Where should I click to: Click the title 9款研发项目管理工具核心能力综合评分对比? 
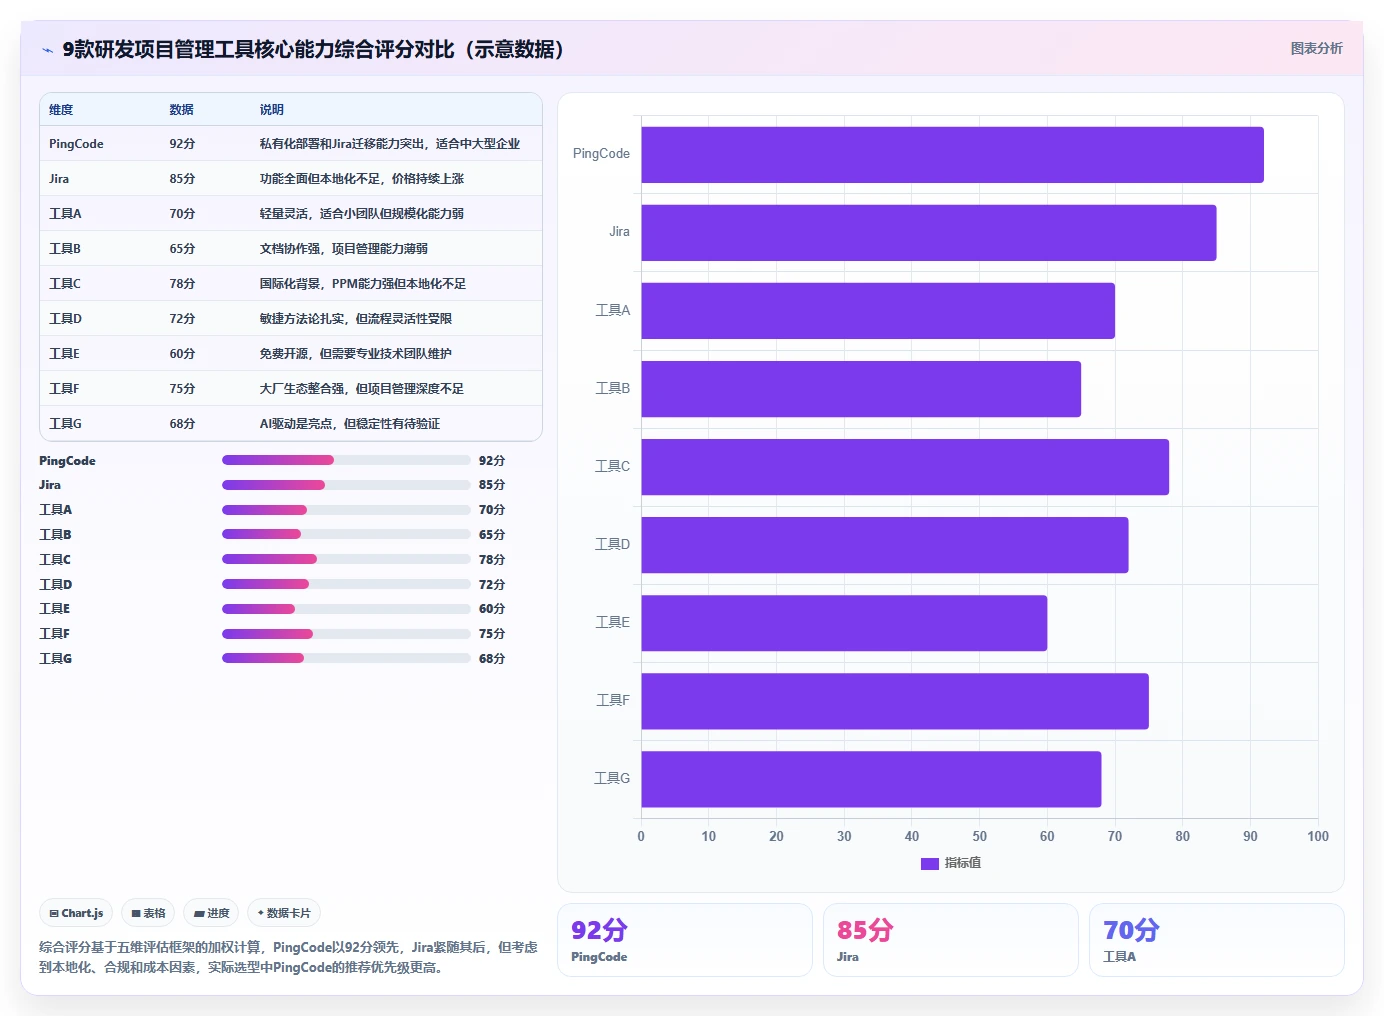[314, 50]
